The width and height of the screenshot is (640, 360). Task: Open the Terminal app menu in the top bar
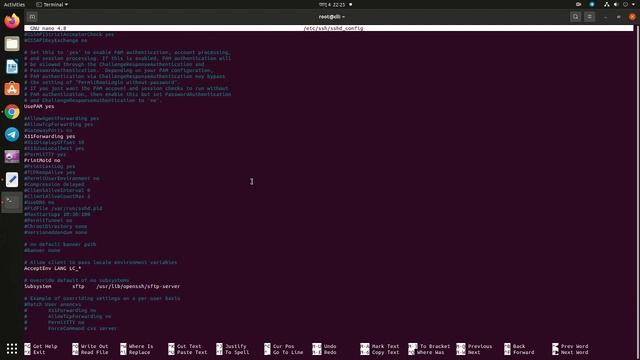(52, 4)
